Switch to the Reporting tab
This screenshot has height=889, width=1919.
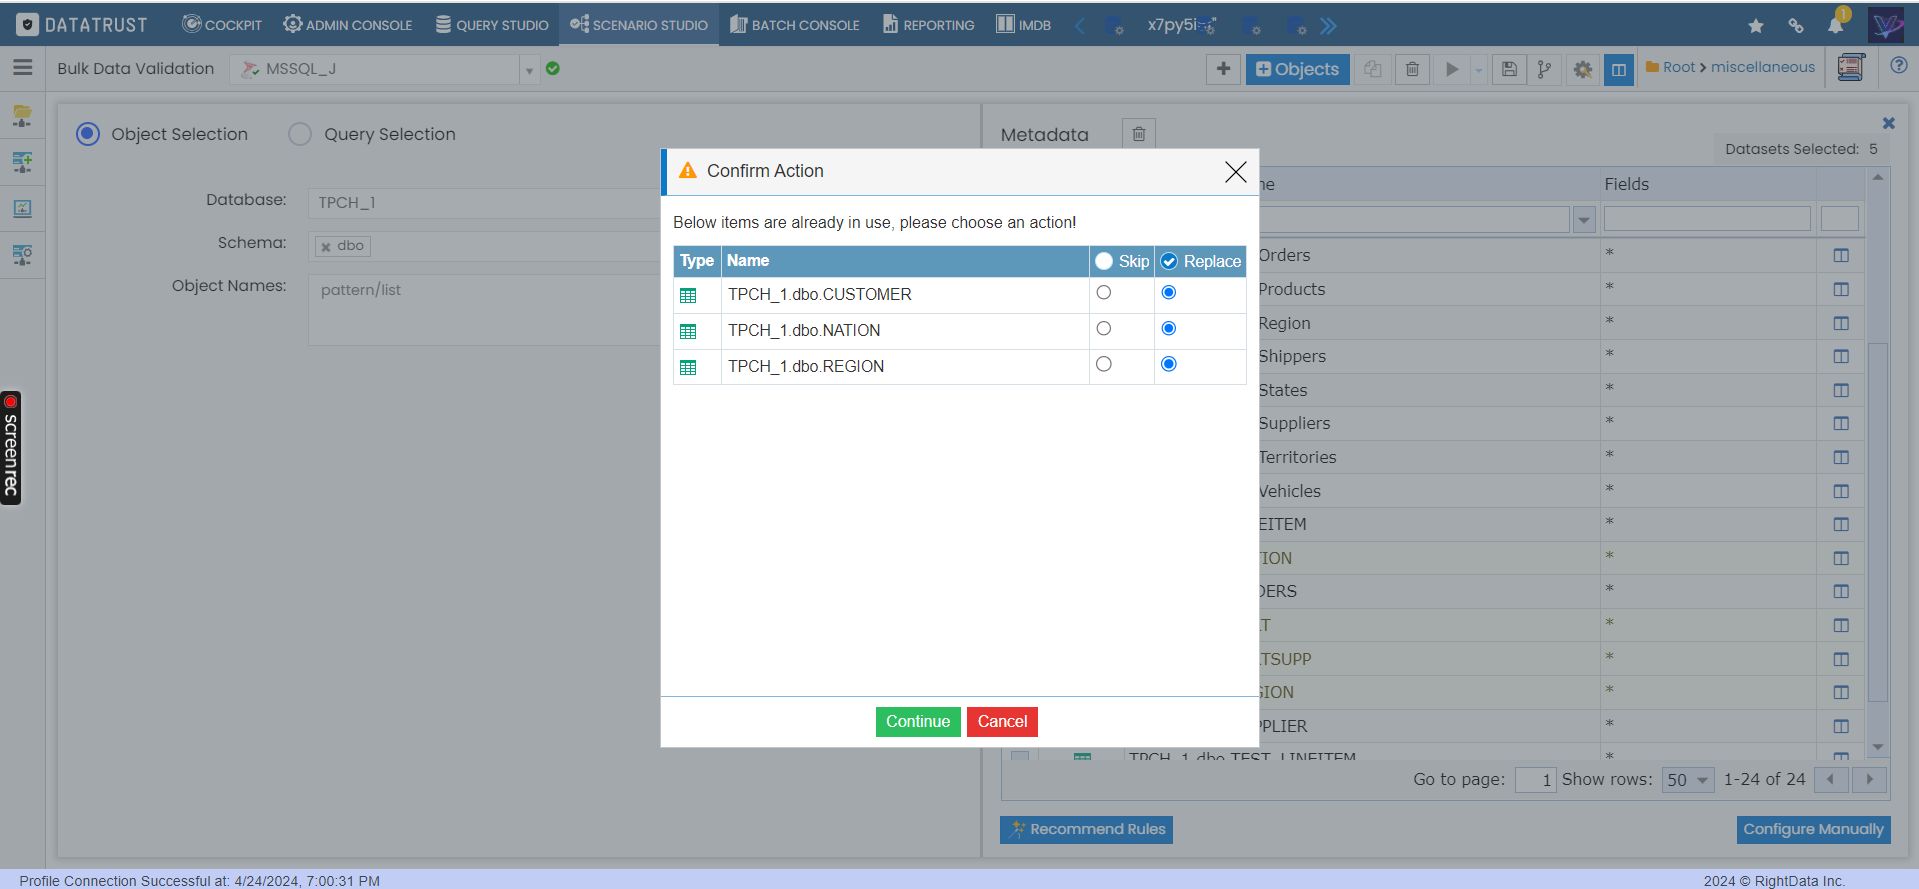[x=928, y=25]
